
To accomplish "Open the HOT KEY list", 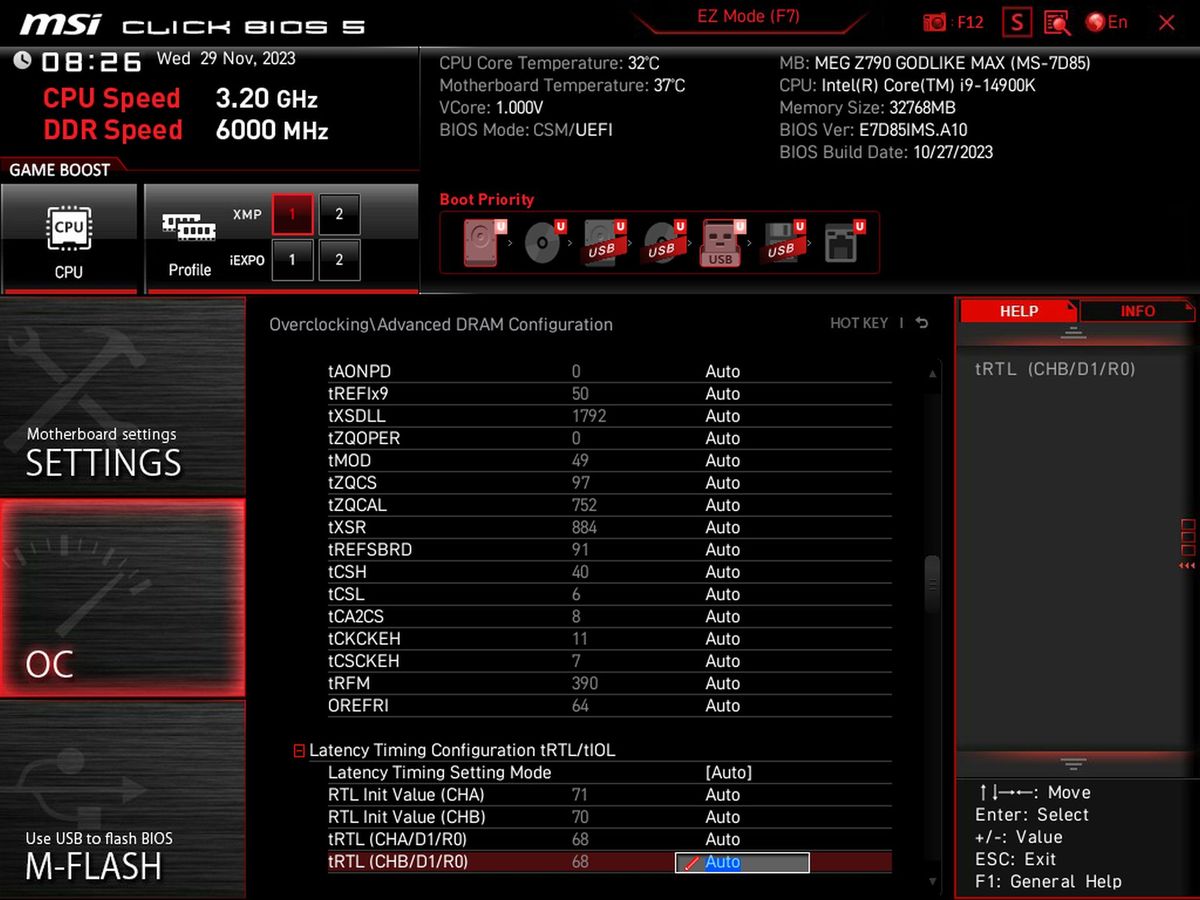I will coord(859,323).
